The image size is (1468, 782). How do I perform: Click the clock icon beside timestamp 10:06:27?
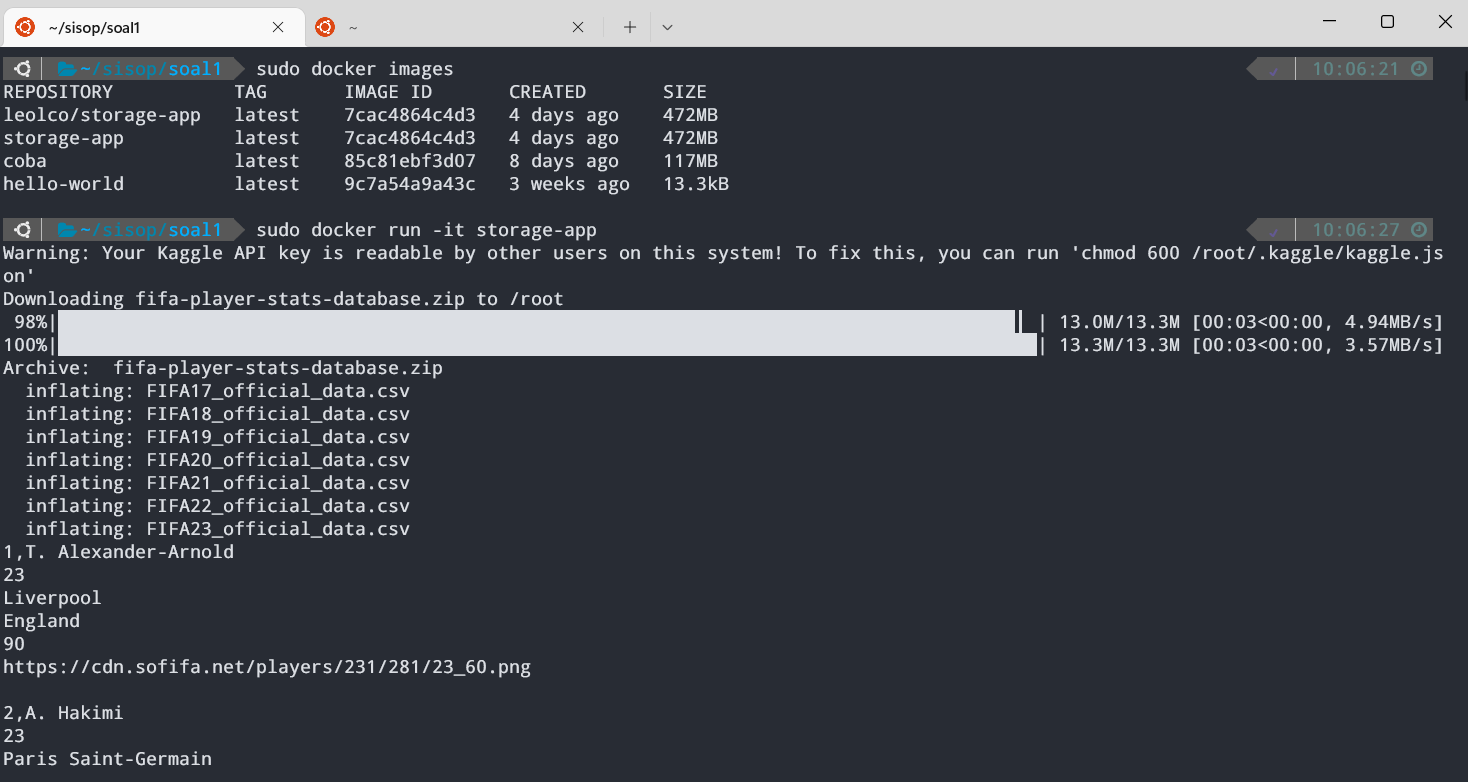[1421, 229]
